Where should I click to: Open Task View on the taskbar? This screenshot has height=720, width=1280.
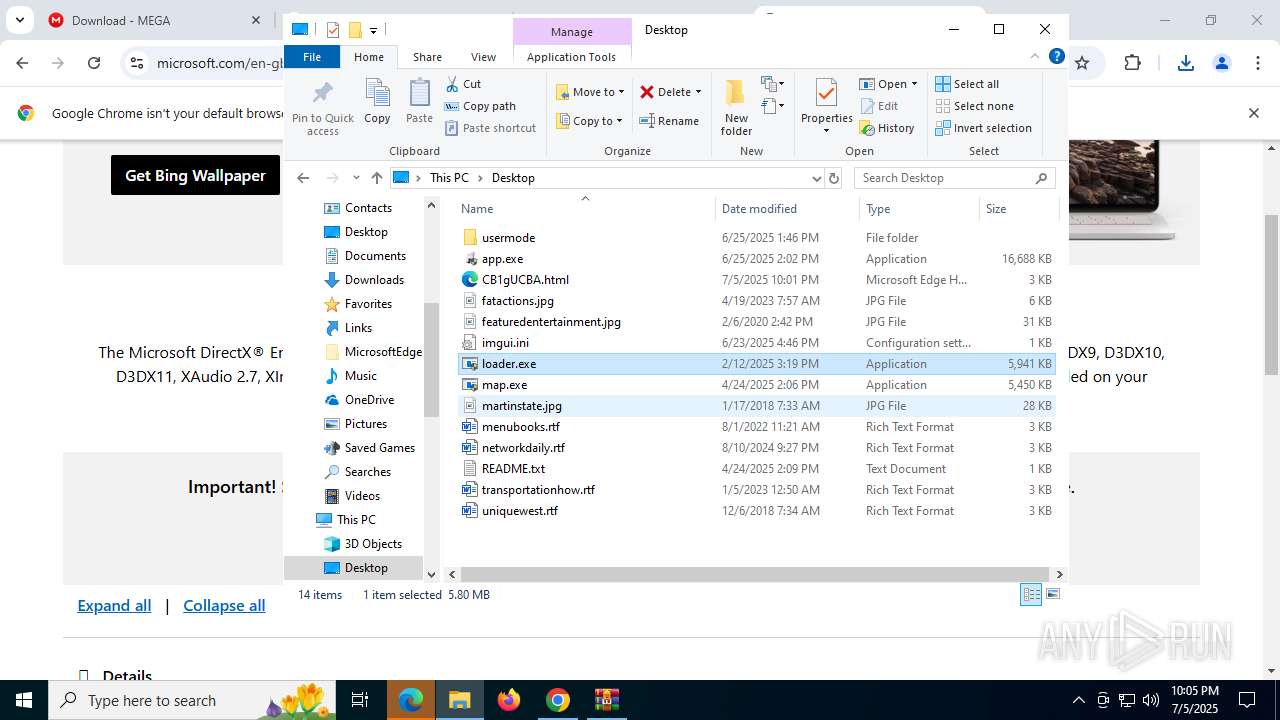tap(360, 700)
